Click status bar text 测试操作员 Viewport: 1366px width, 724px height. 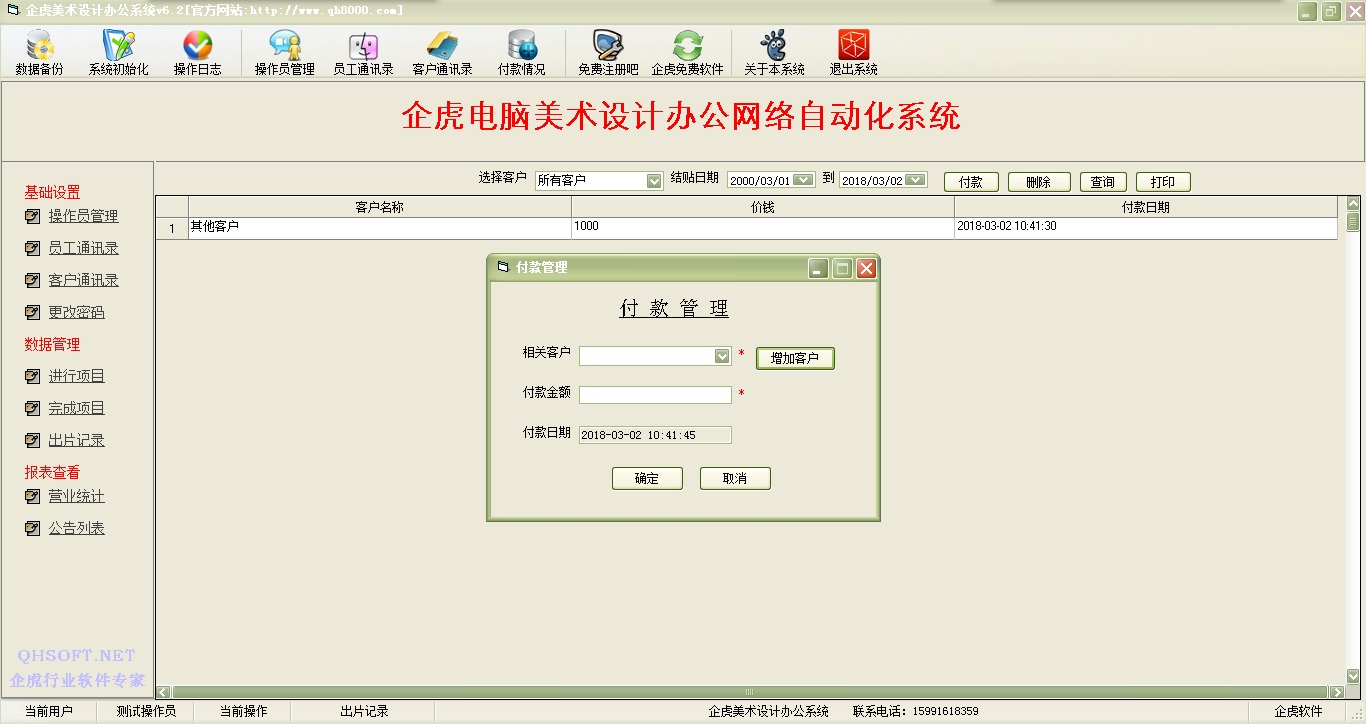tap(146, 712)
